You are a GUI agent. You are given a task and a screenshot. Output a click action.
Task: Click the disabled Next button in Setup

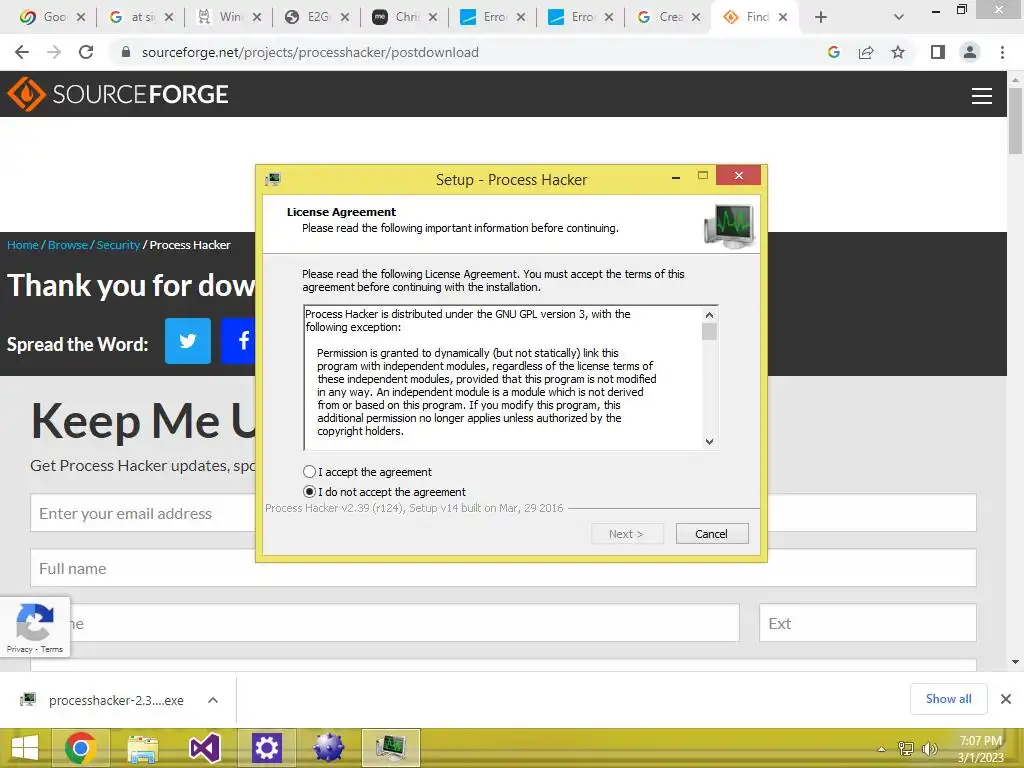(x=627, y=534)
